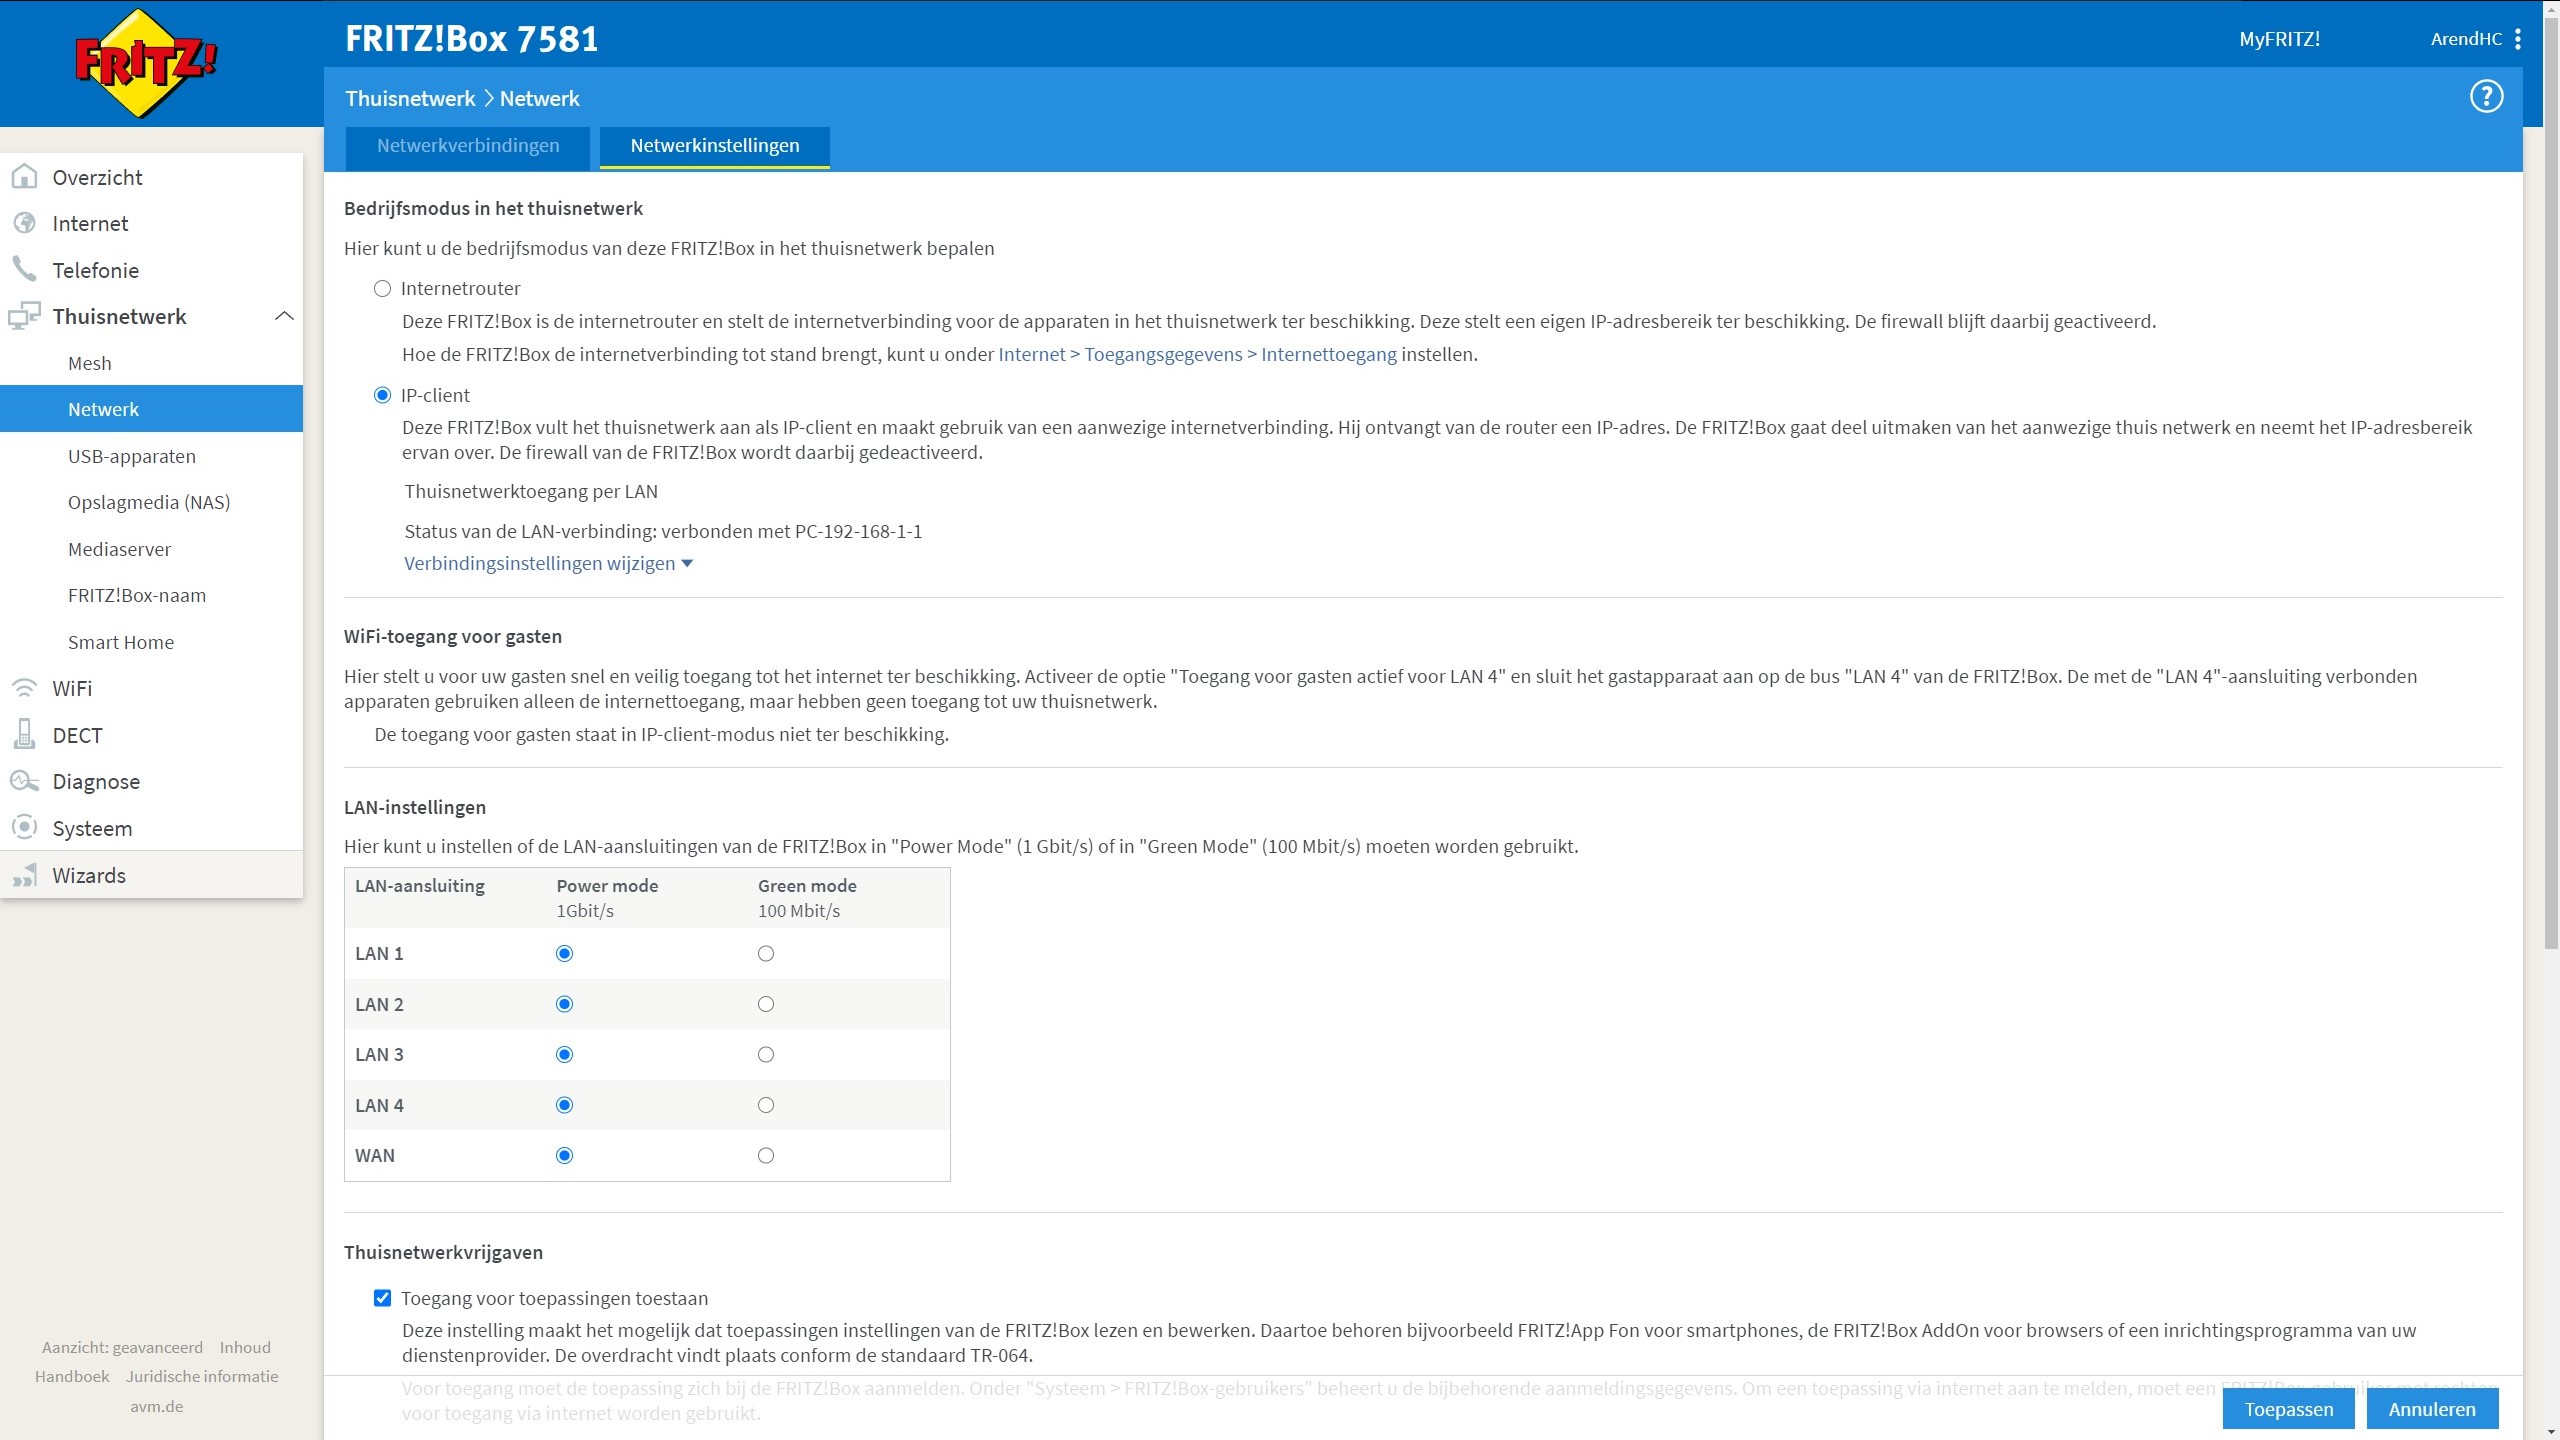Open the help question mark icon
This screenshot has width=2560, height=1440.
click(2486, 97)
